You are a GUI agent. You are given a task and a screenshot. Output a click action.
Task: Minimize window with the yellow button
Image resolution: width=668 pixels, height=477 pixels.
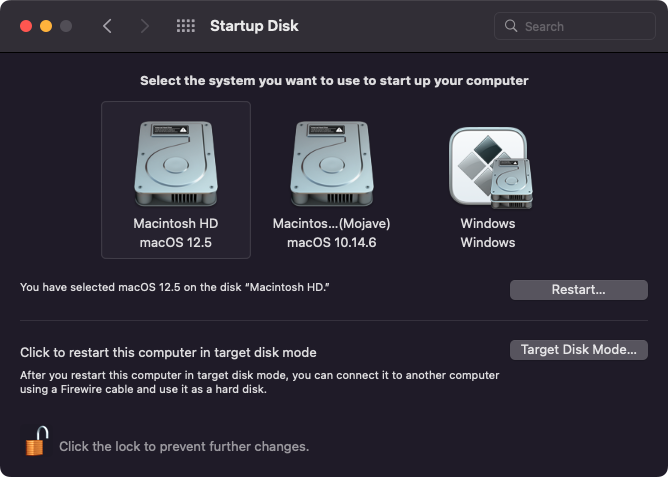click(x=46, y=26)
